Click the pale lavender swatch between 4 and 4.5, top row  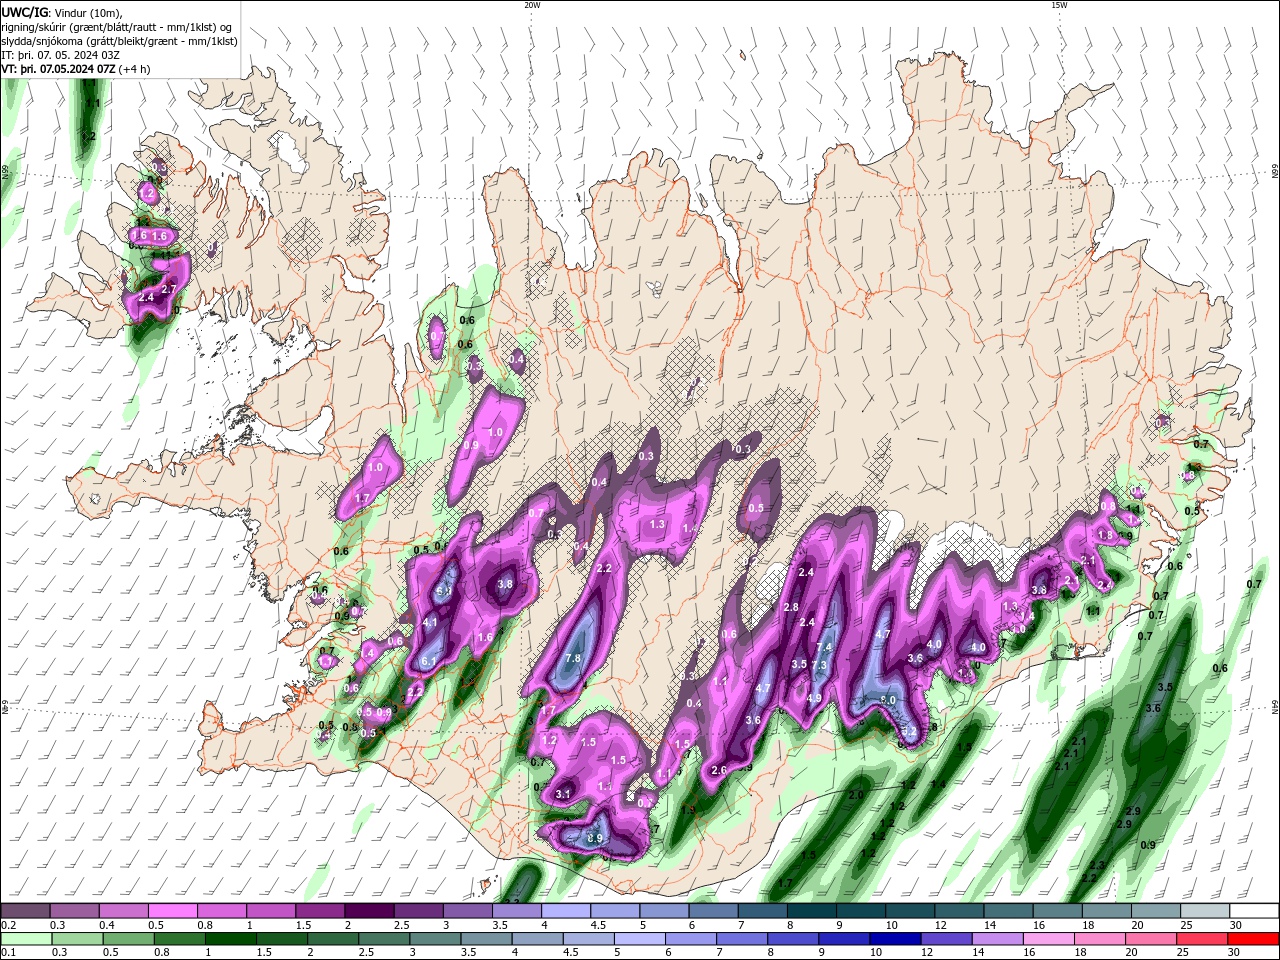click(566, 911)
